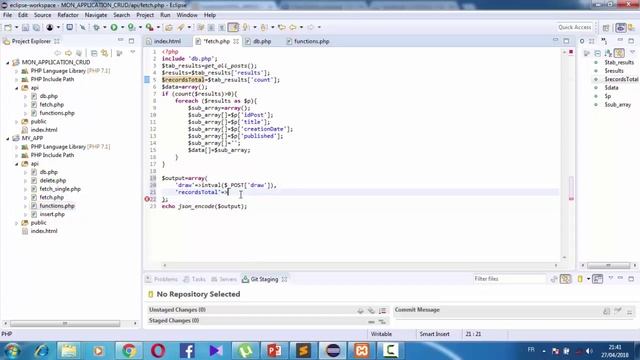640x360 pixels.
Task: Click the Smart Insert status bar entry
Action: click(x=434, y=334)
